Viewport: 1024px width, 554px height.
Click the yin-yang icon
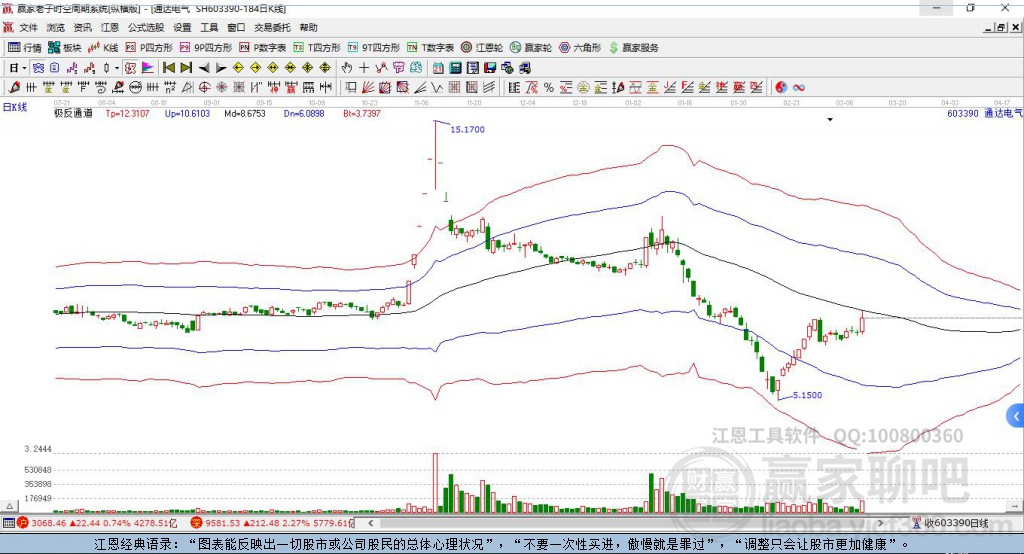(x=781, y=88)
